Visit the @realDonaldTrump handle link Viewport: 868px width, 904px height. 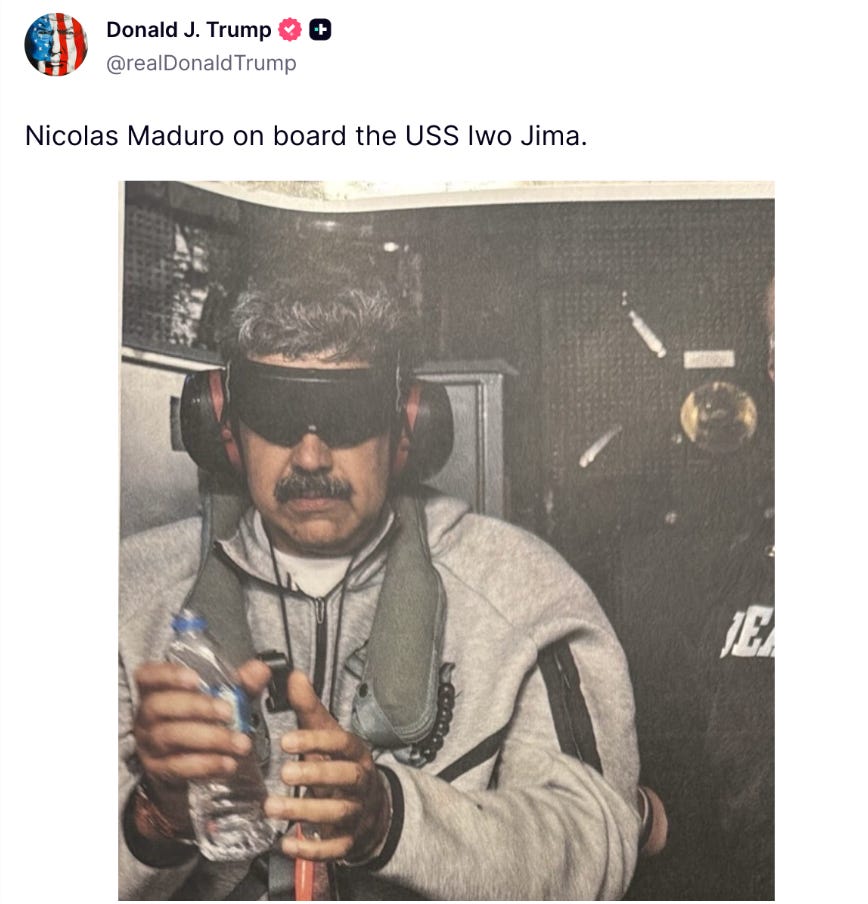pyautogui.click(x=201, y=63)
